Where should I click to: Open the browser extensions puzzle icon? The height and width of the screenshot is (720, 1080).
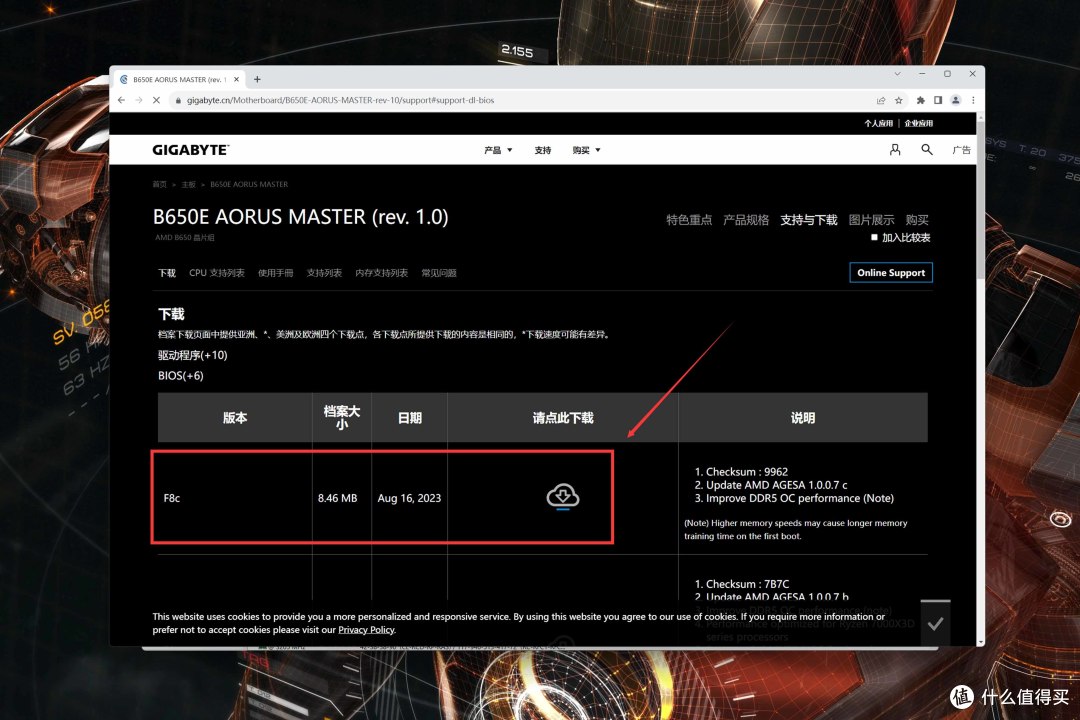[x=920, y=100]
